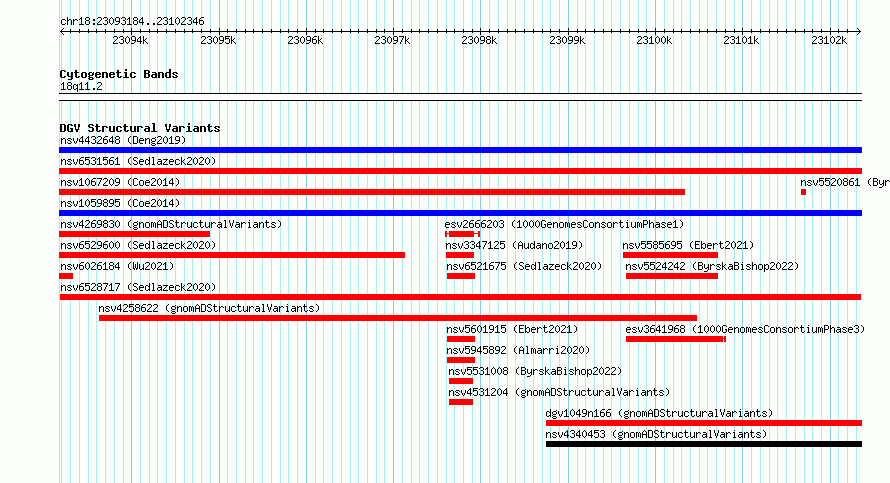
Task: Select nsv5531008 (ByrskaBishop2022) label
Action: click(535, 371)
